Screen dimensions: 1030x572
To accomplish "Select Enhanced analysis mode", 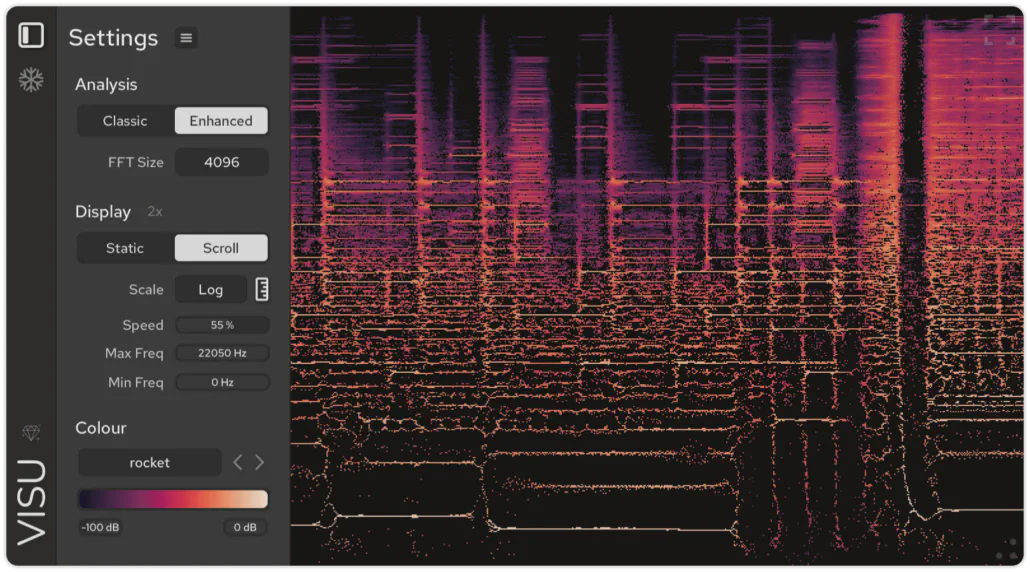I will 221,121.
